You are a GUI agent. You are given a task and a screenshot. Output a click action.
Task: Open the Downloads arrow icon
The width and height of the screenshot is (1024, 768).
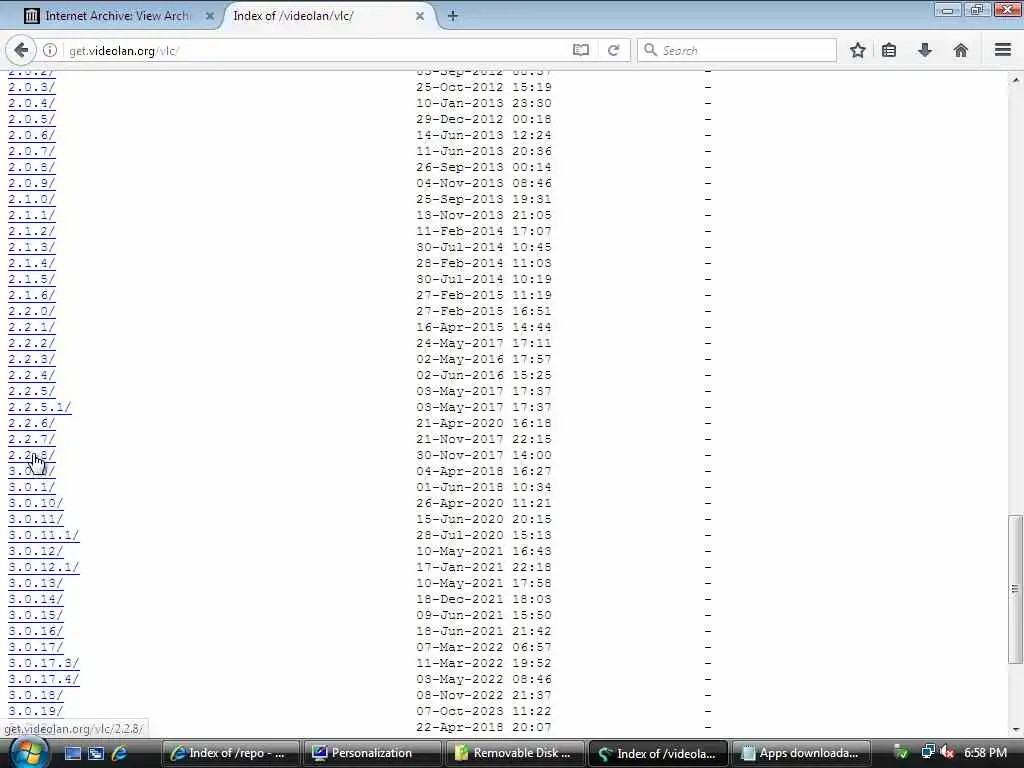coord(925,50)
